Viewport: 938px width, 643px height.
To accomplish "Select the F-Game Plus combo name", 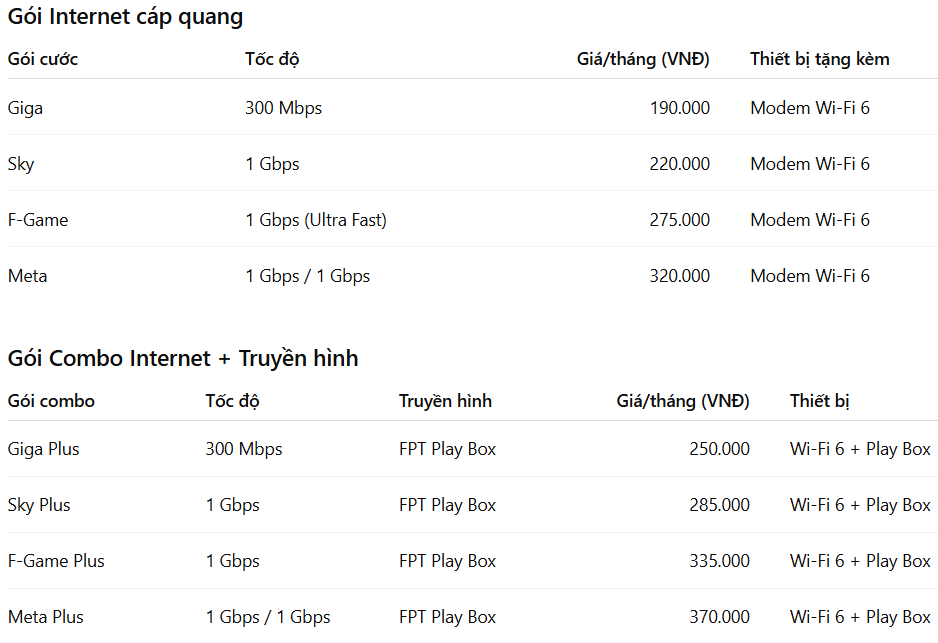I will click(56, 561).
